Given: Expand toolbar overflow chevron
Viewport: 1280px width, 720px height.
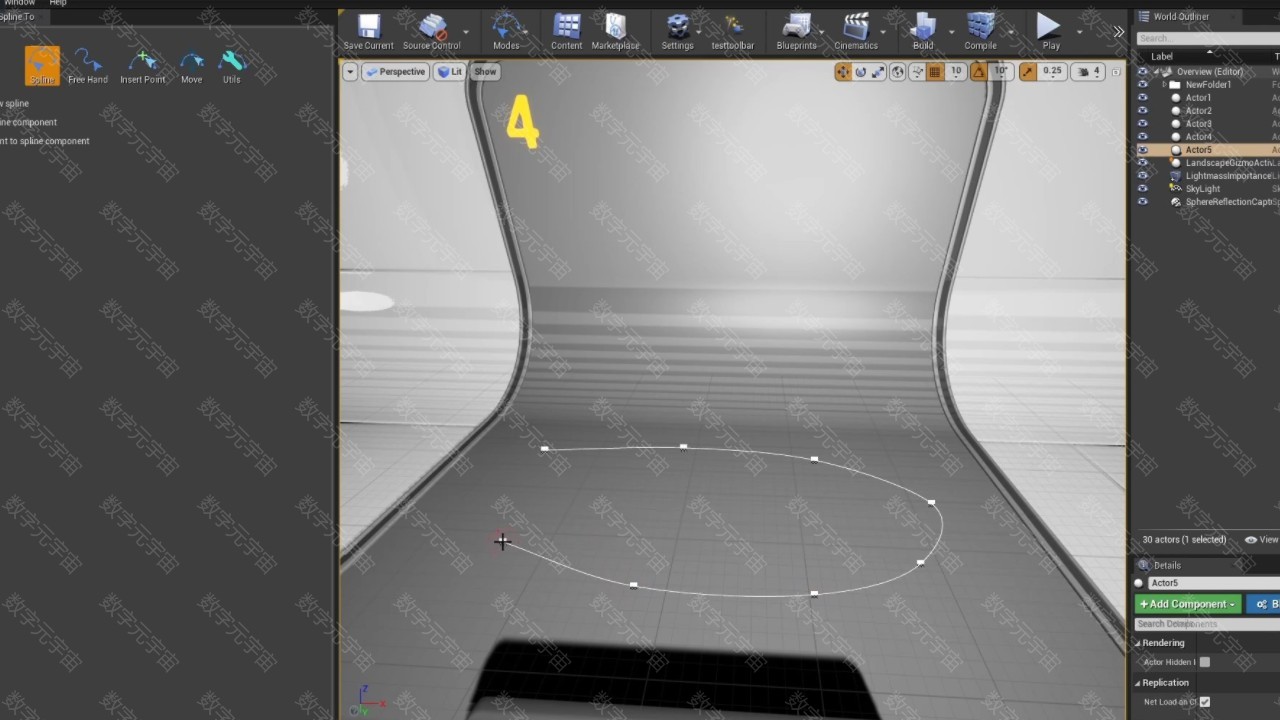Looking at the screenshot, I should (1119, 32).
